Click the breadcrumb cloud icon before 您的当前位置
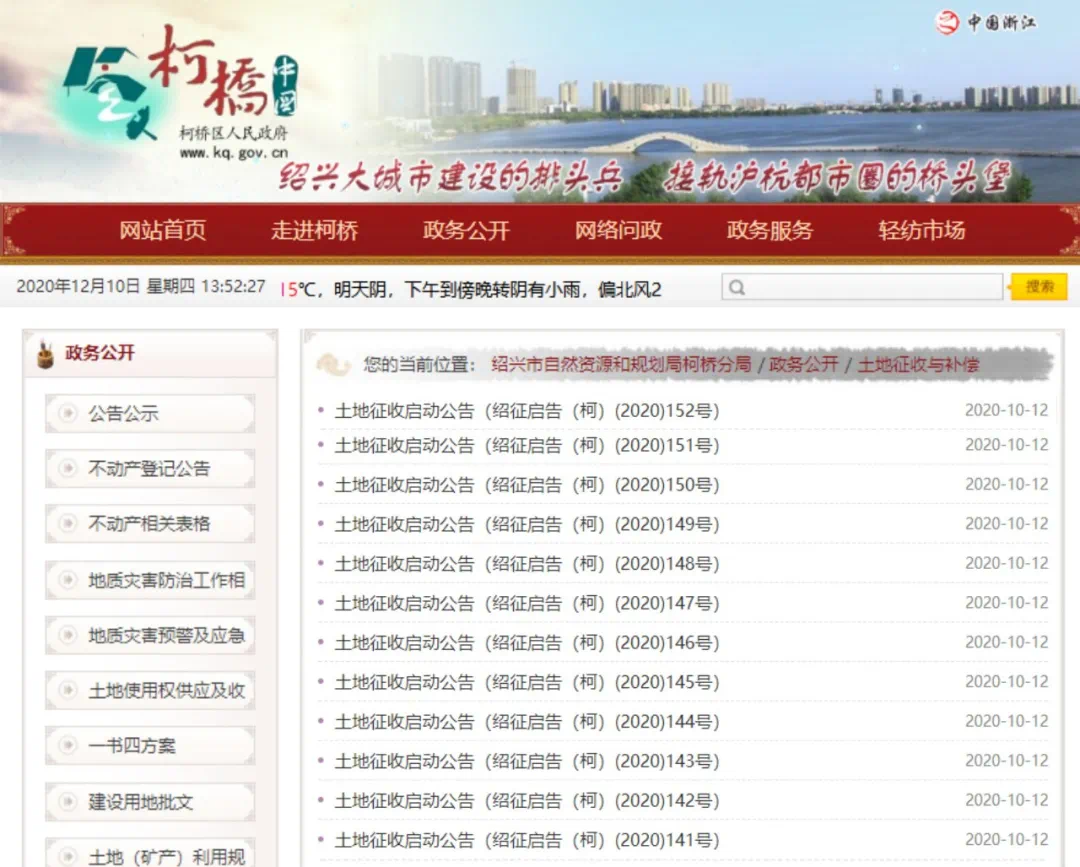Viewport: 1080px width, 867px height. pyautogui.click(x=333, y=365)
